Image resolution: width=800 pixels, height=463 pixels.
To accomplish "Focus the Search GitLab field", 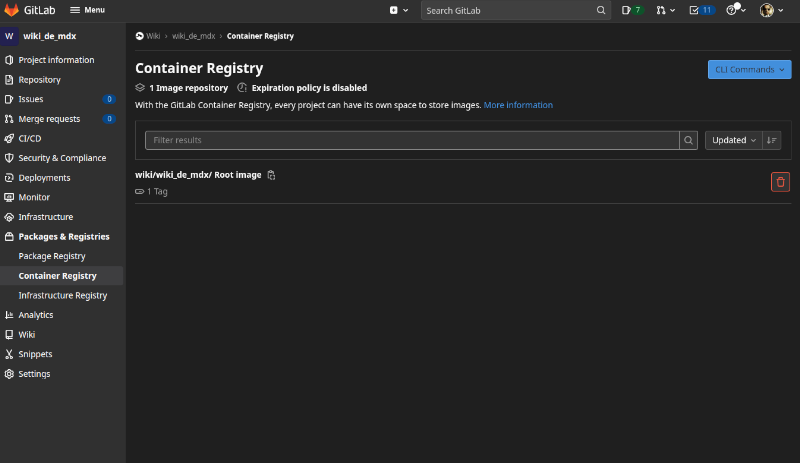I will click(515, 10).
